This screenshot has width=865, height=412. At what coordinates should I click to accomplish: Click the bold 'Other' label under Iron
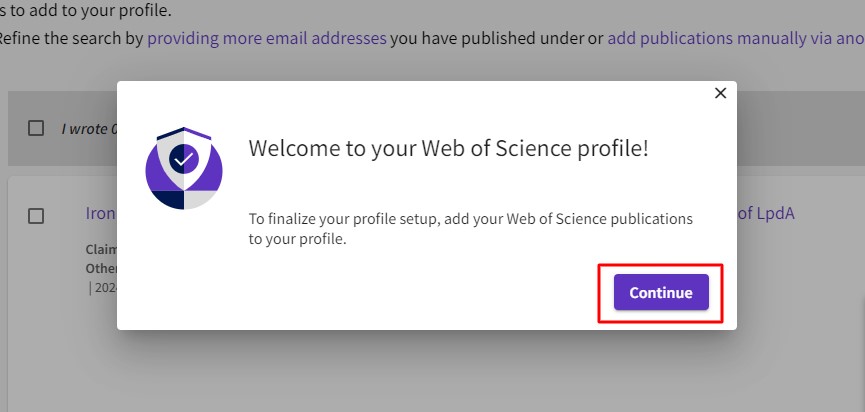click(x=102, y=268)
